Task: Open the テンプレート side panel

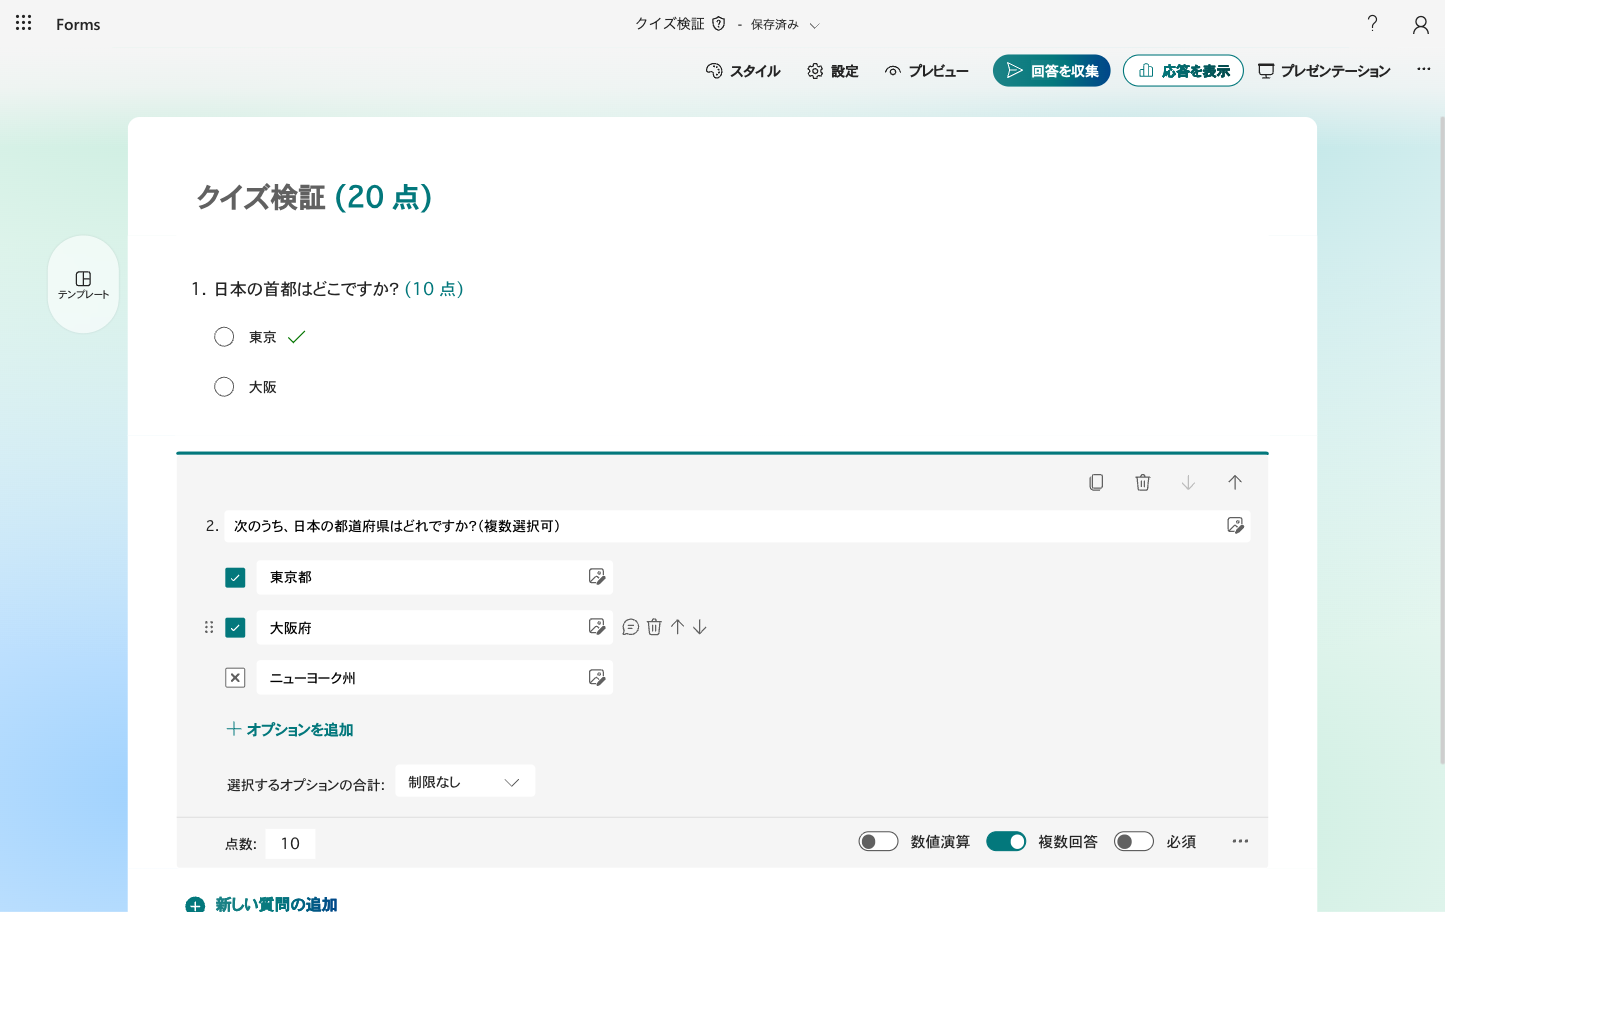Action: pos(83,284)
